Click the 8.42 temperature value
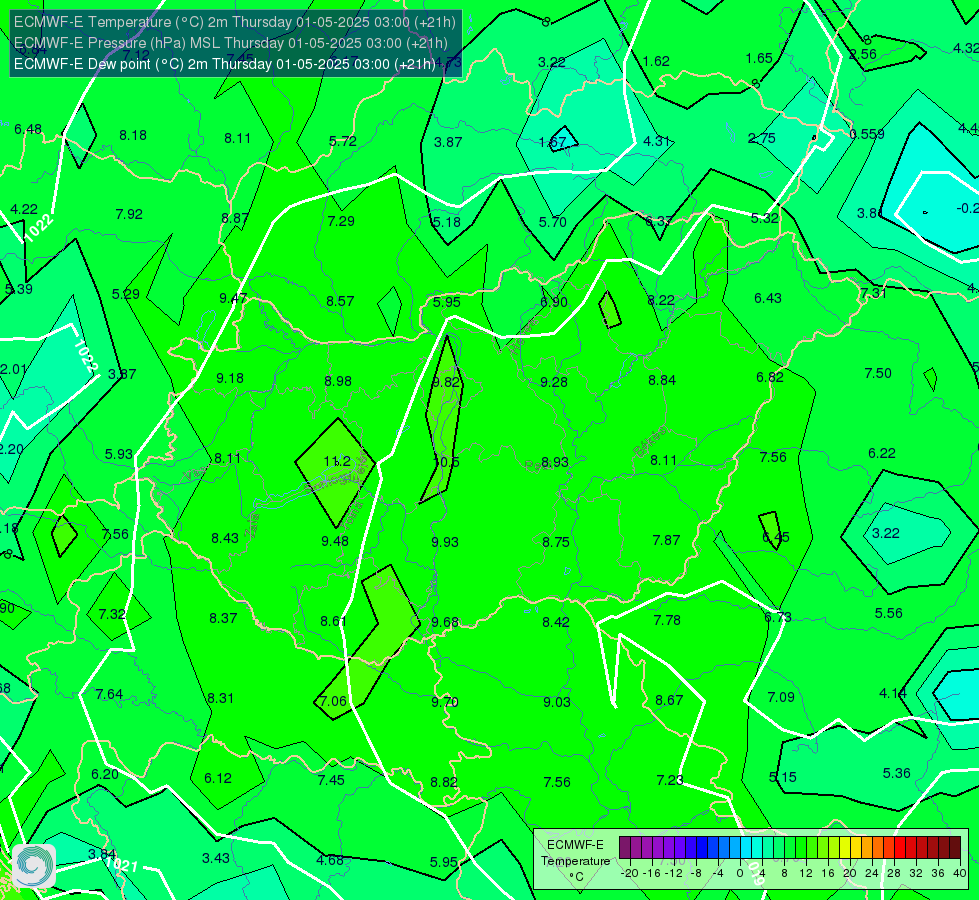The image size is (979, 900). tap(556, 622)
